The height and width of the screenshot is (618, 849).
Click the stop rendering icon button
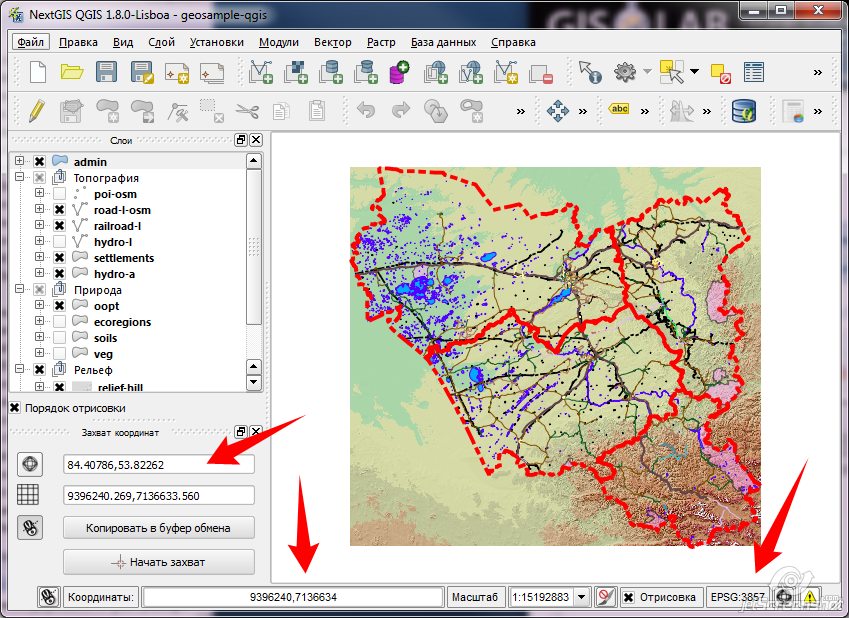tap(605, 597)
